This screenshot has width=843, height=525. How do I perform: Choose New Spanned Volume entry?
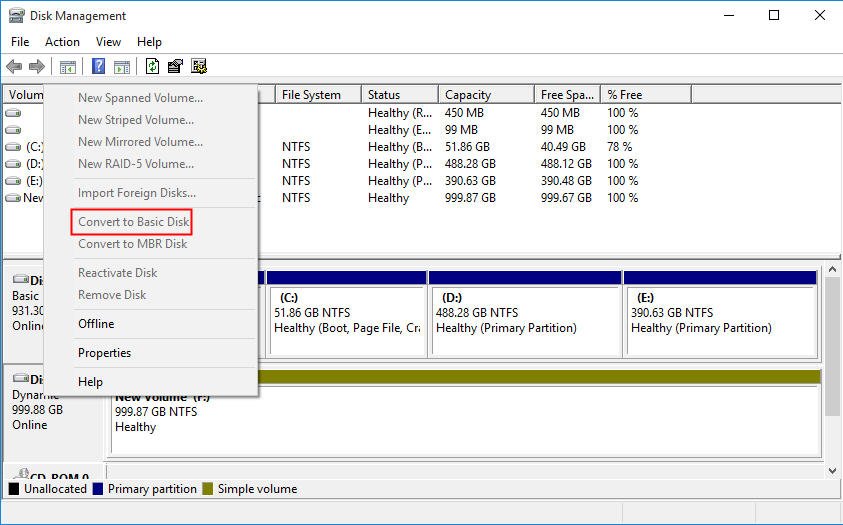click(x=140, y=98)
